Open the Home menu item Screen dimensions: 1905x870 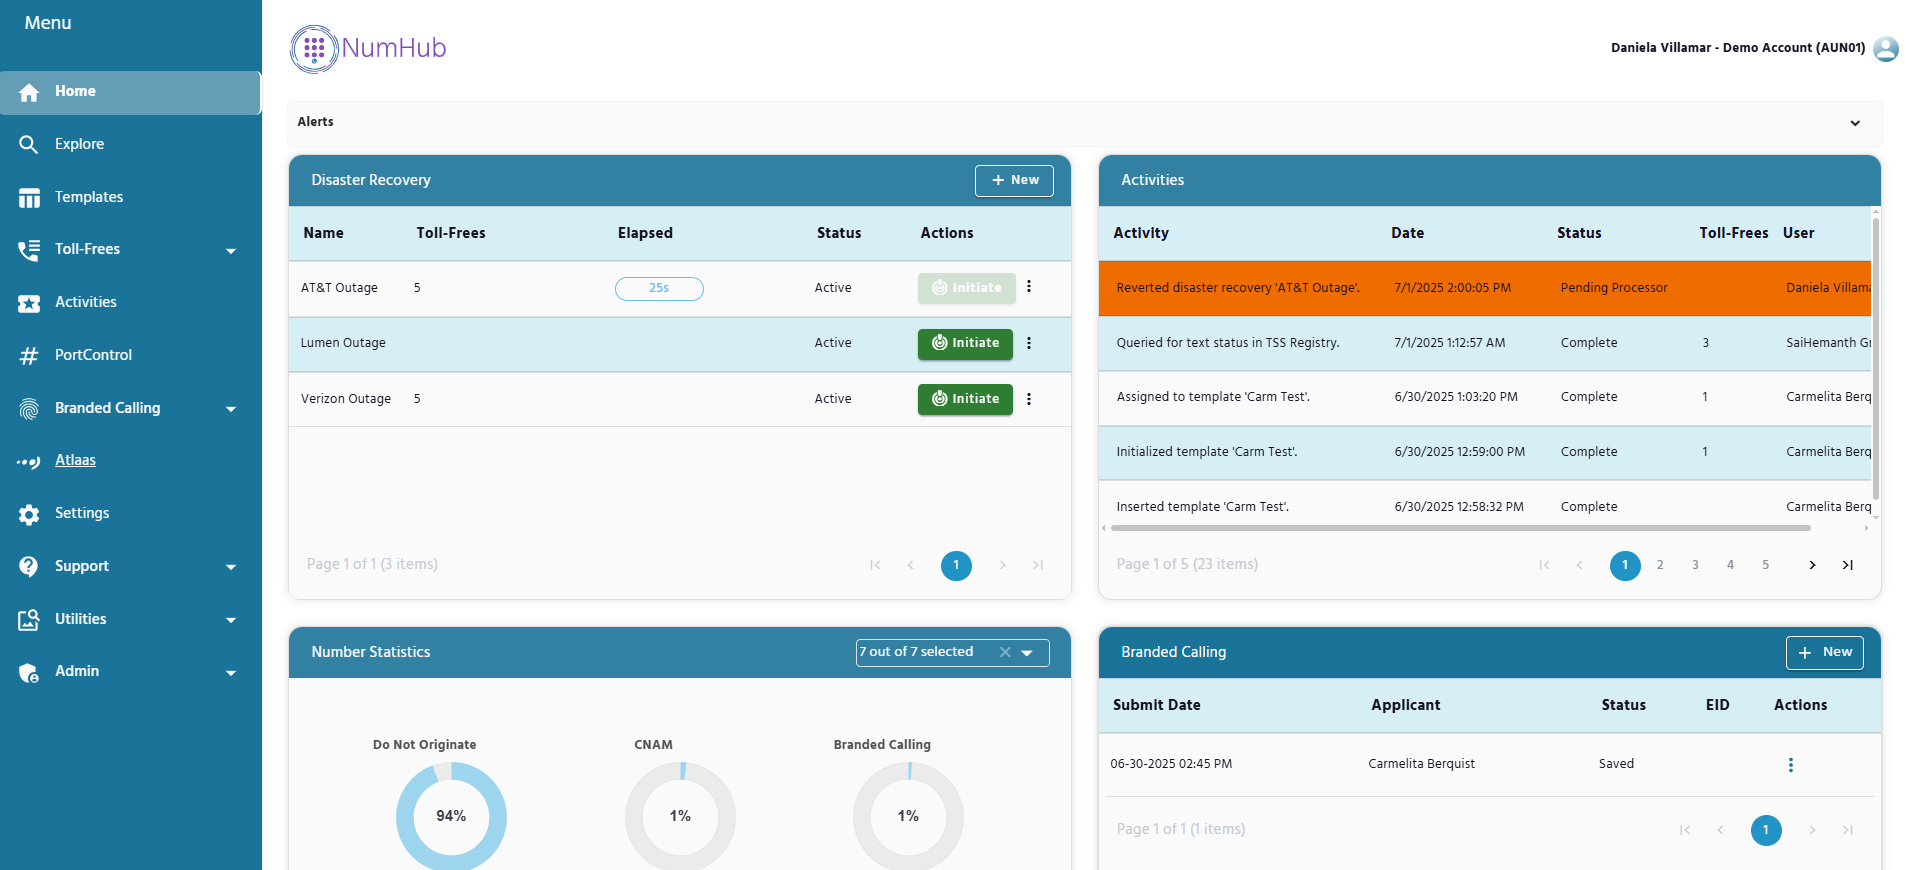130,92
